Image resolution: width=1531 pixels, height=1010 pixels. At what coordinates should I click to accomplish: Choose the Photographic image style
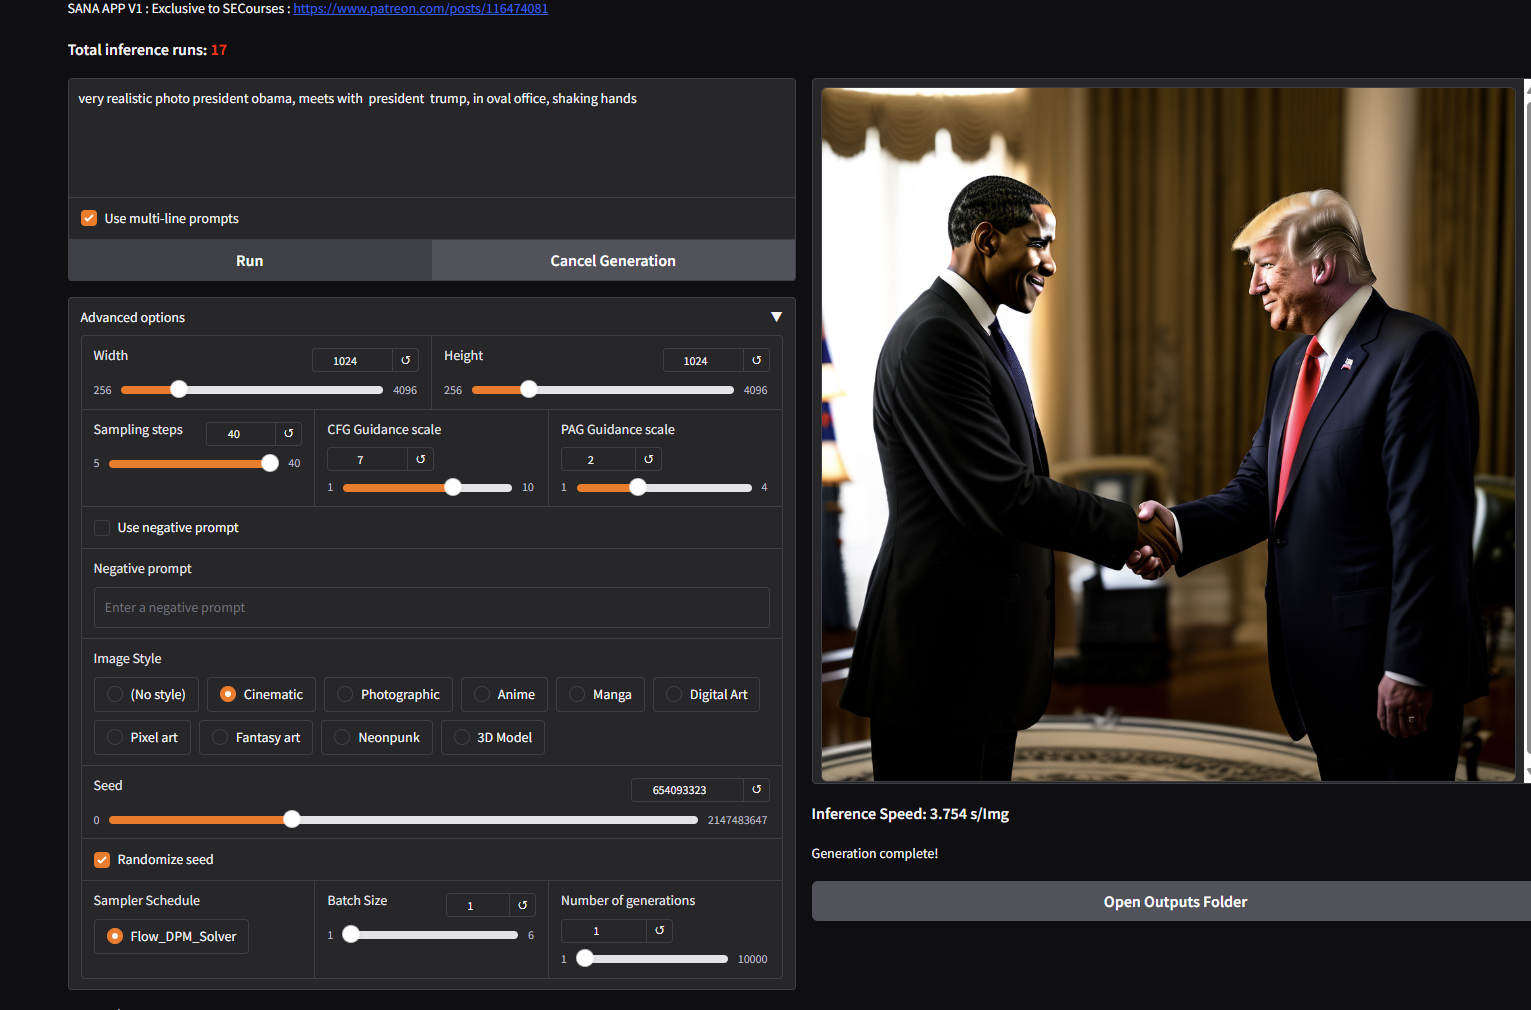tap(388, 694)
